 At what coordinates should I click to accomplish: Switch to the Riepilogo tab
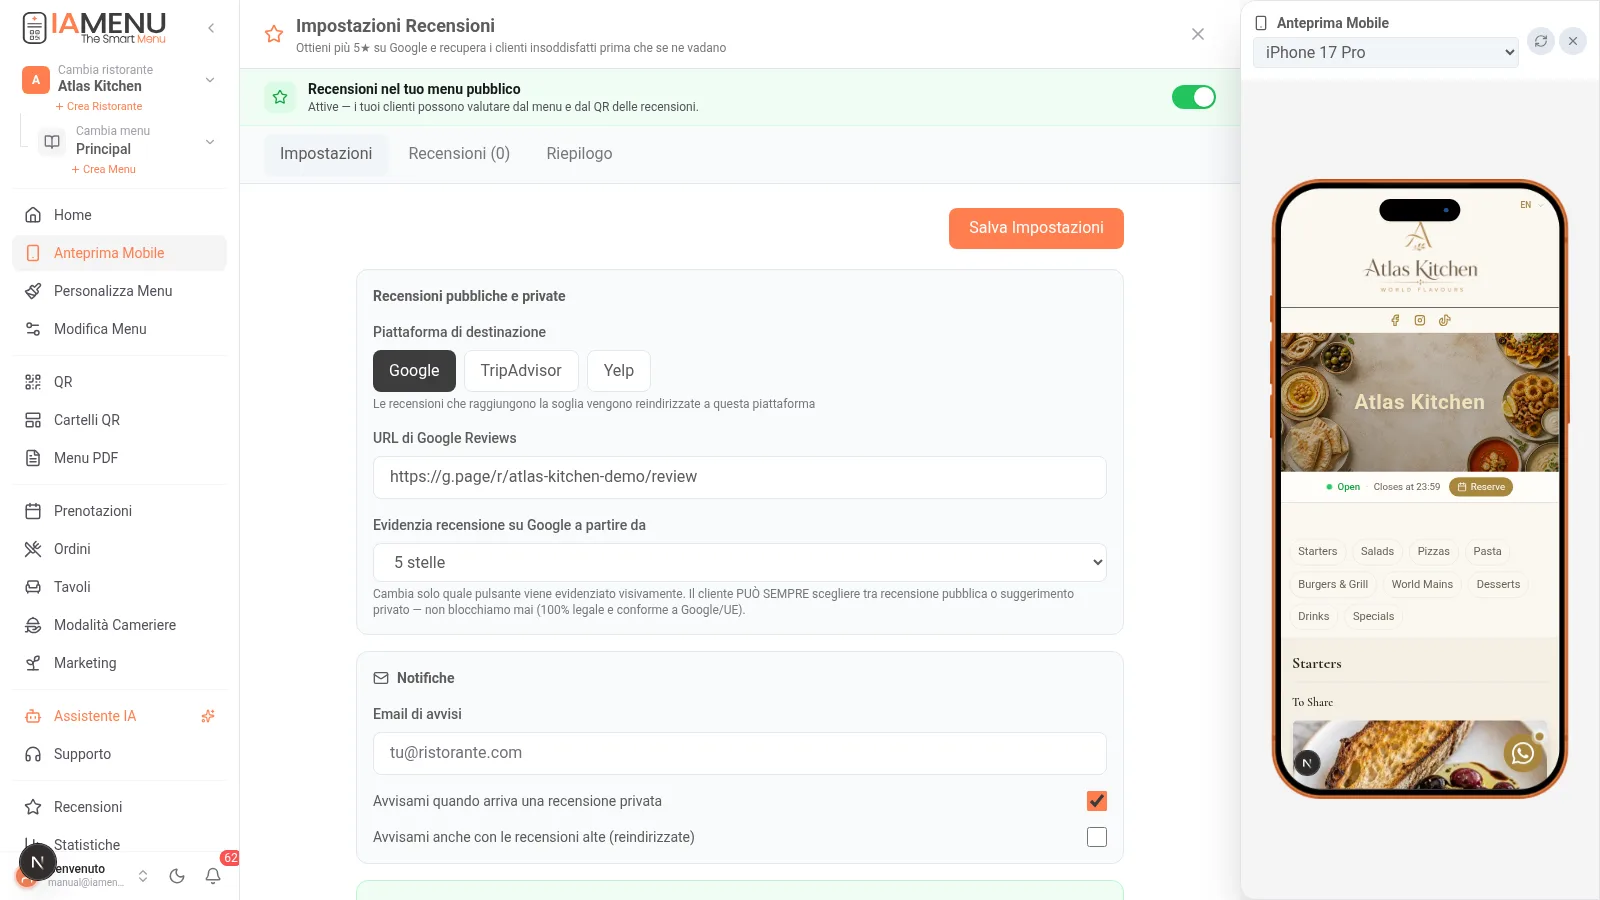tap(579, 154)
